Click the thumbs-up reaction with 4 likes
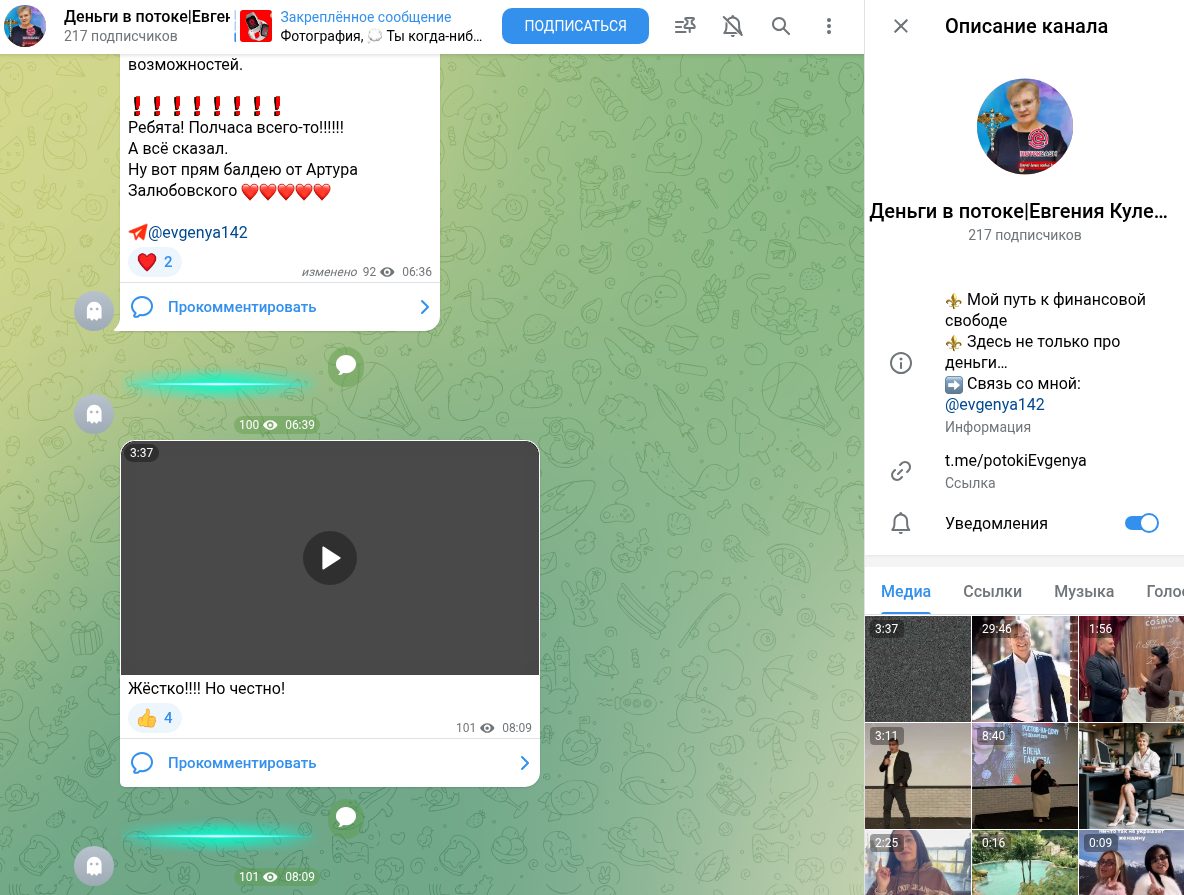Viewport: 1184px width, 895px height. click(155, 718)
